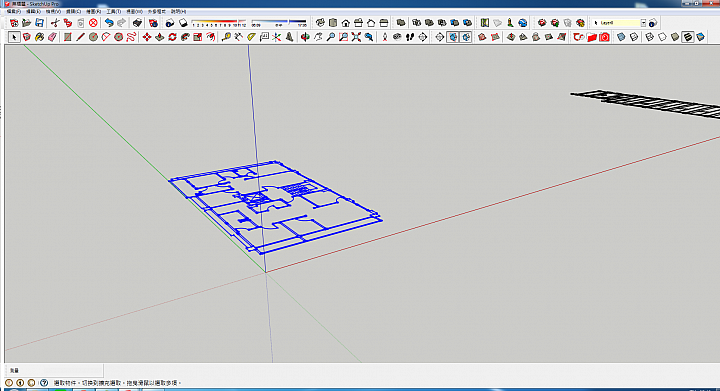Open the View menu
The image size is (720, 391).
tap(53, 11)
